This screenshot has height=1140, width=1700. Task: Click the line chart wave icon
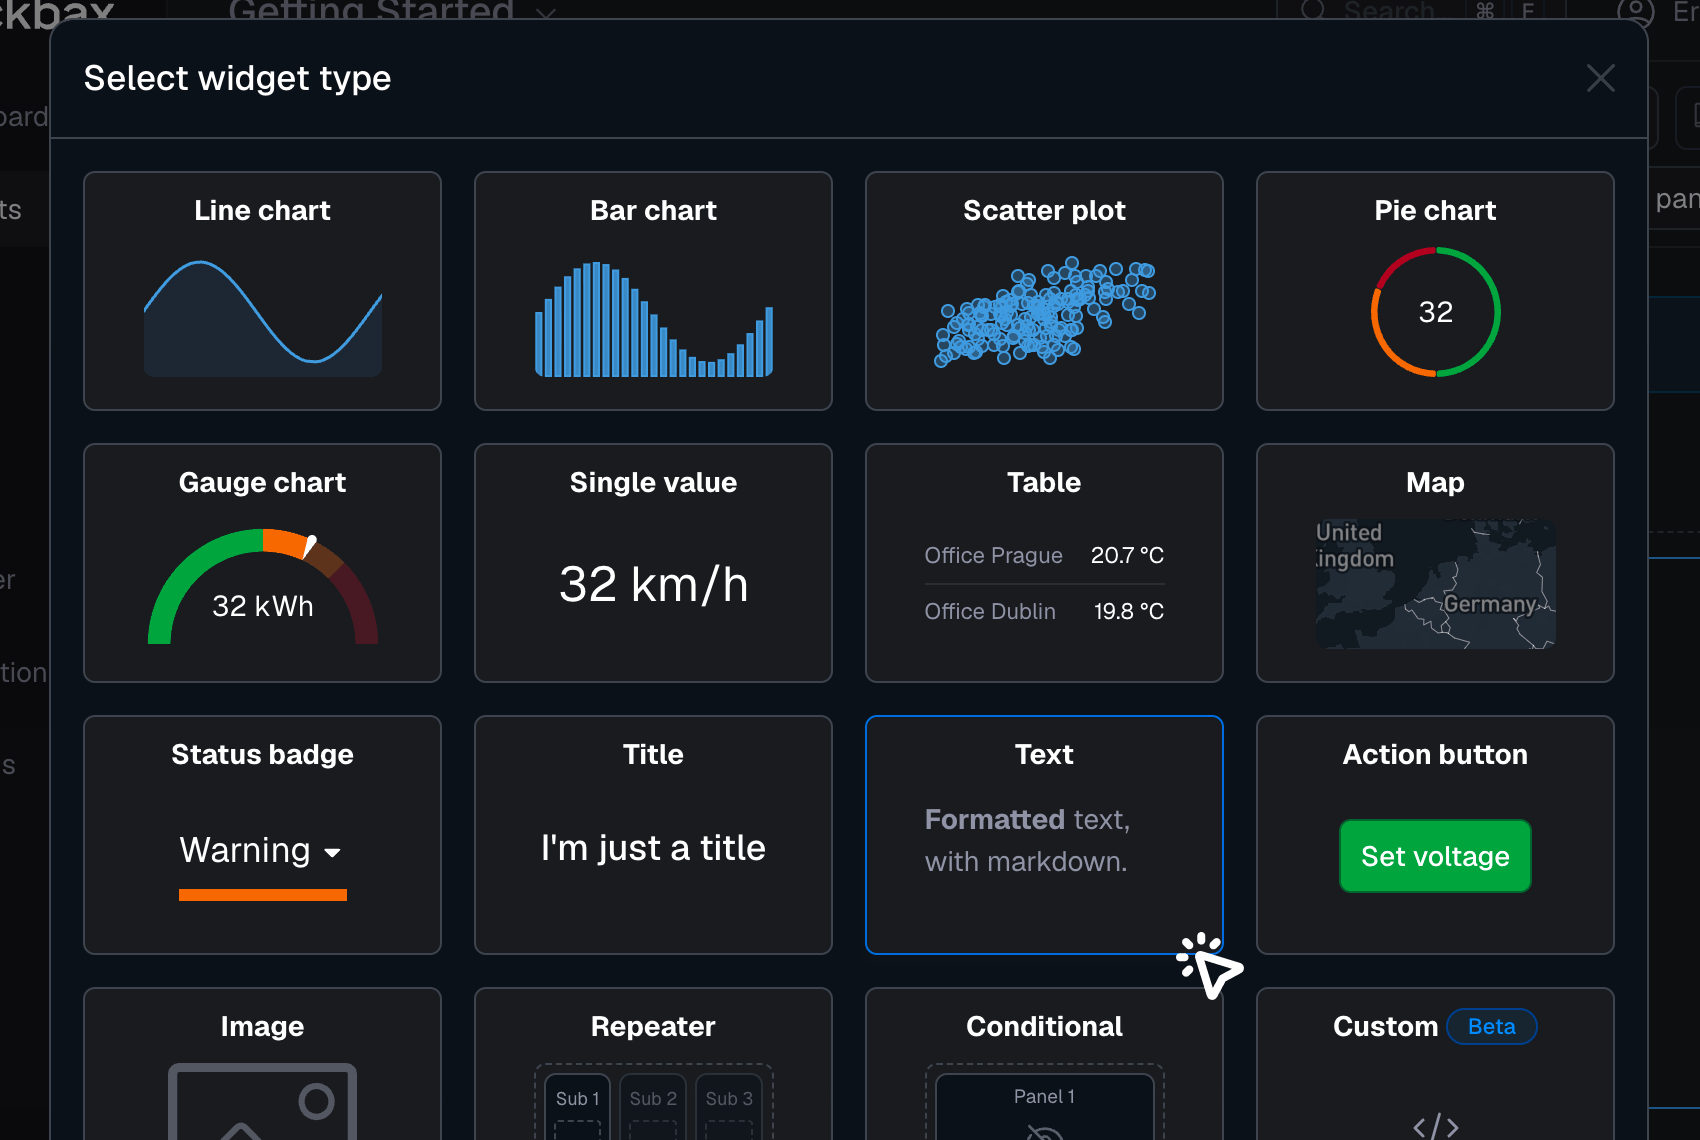262,318
